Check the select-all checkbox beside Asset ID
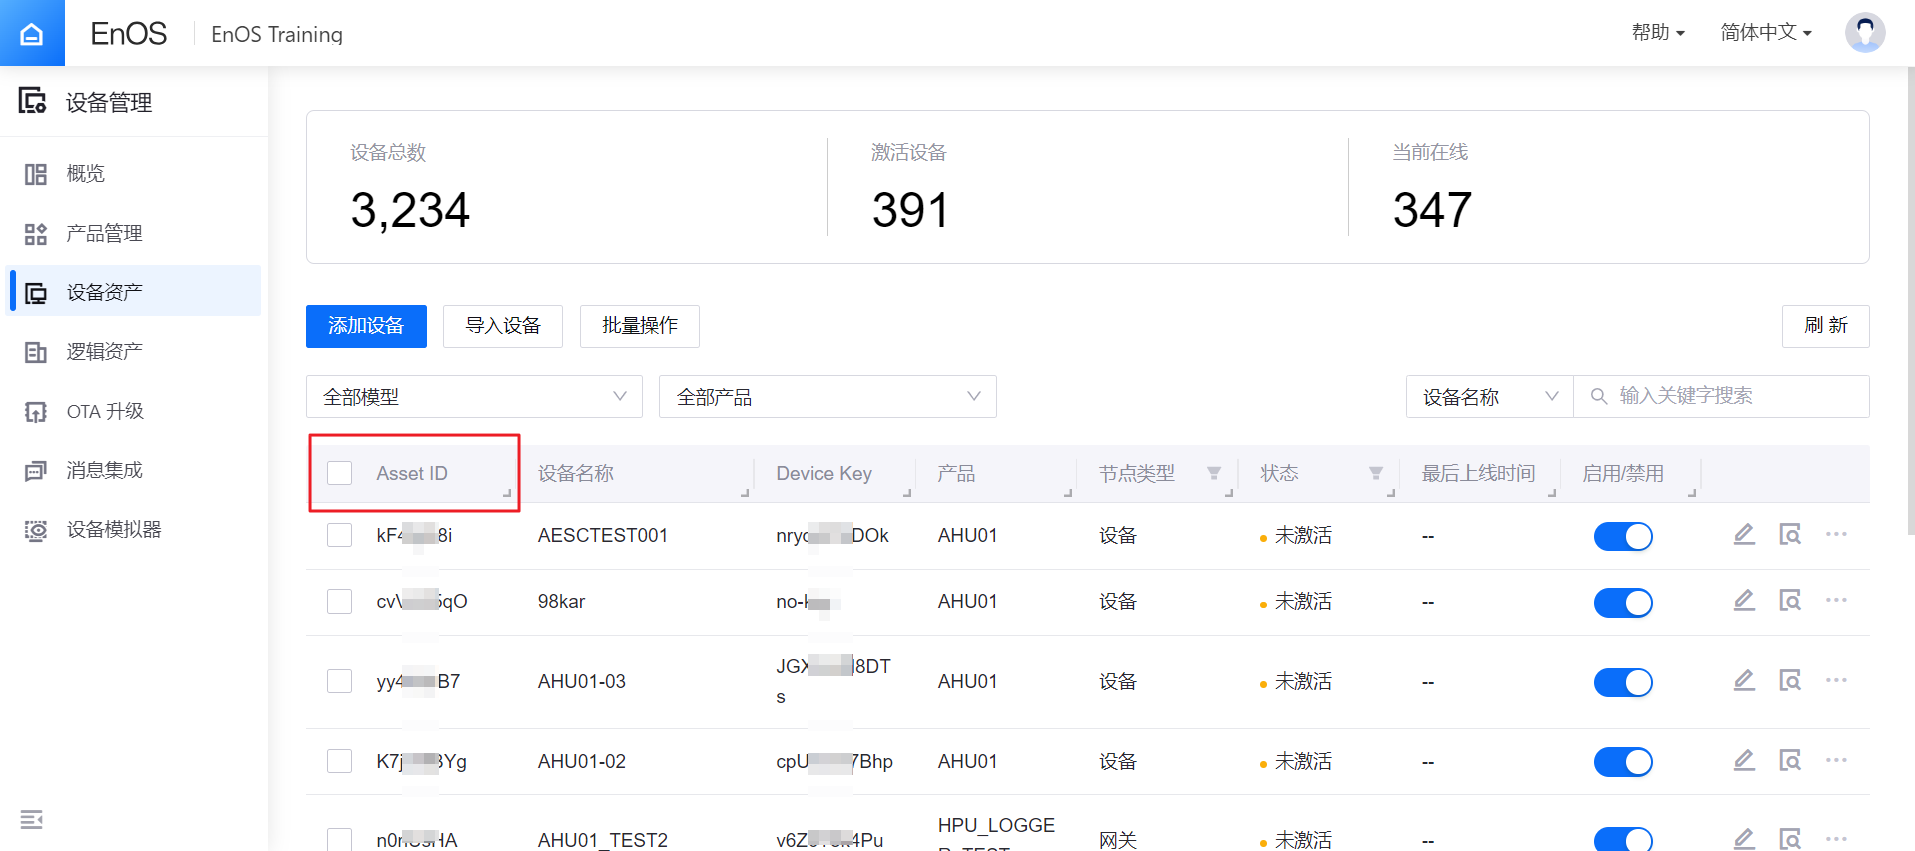 (x=340, y=474)
